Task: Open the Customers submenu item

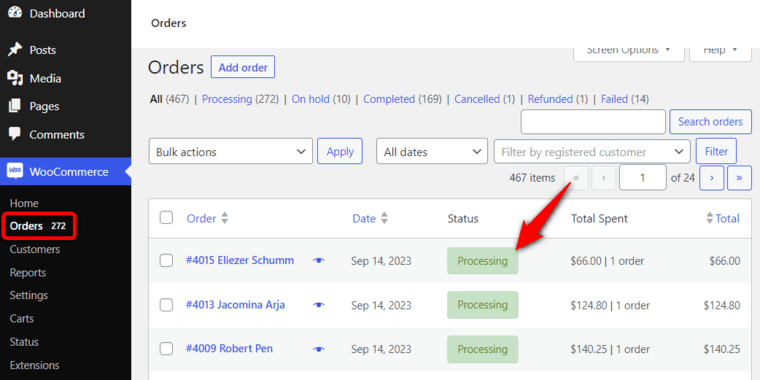Action: click(x=35, y=249)
